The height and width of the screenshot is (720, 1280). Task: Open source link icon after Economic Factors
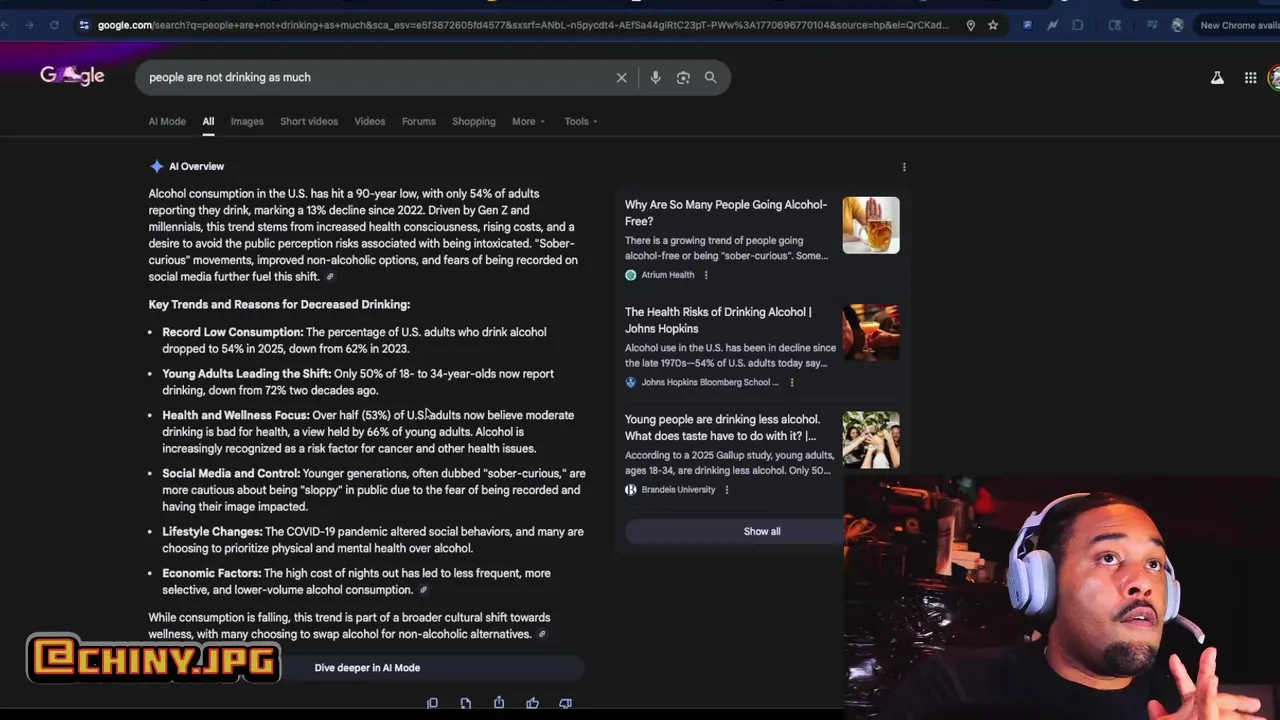(x=423, y=590)
